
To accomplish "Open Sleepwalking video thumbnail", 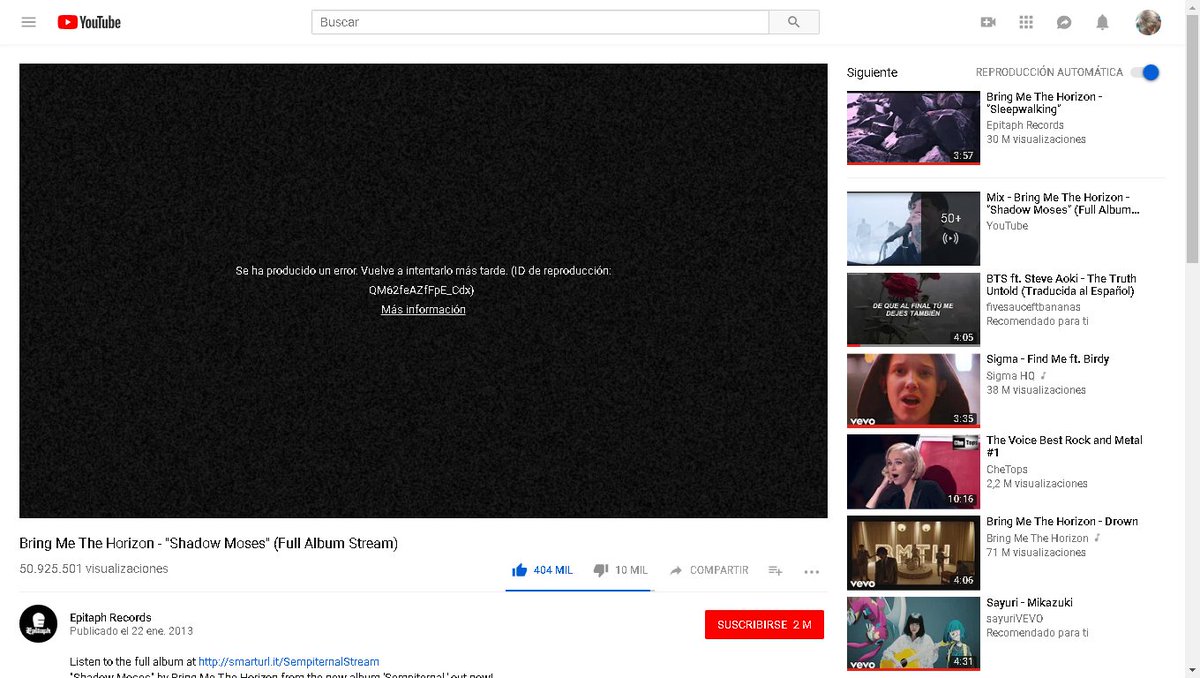I will (913, 128).
